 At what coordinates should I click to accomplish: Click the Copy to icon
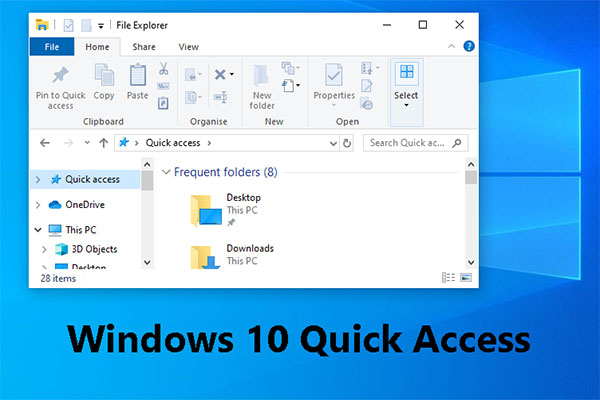193,97
